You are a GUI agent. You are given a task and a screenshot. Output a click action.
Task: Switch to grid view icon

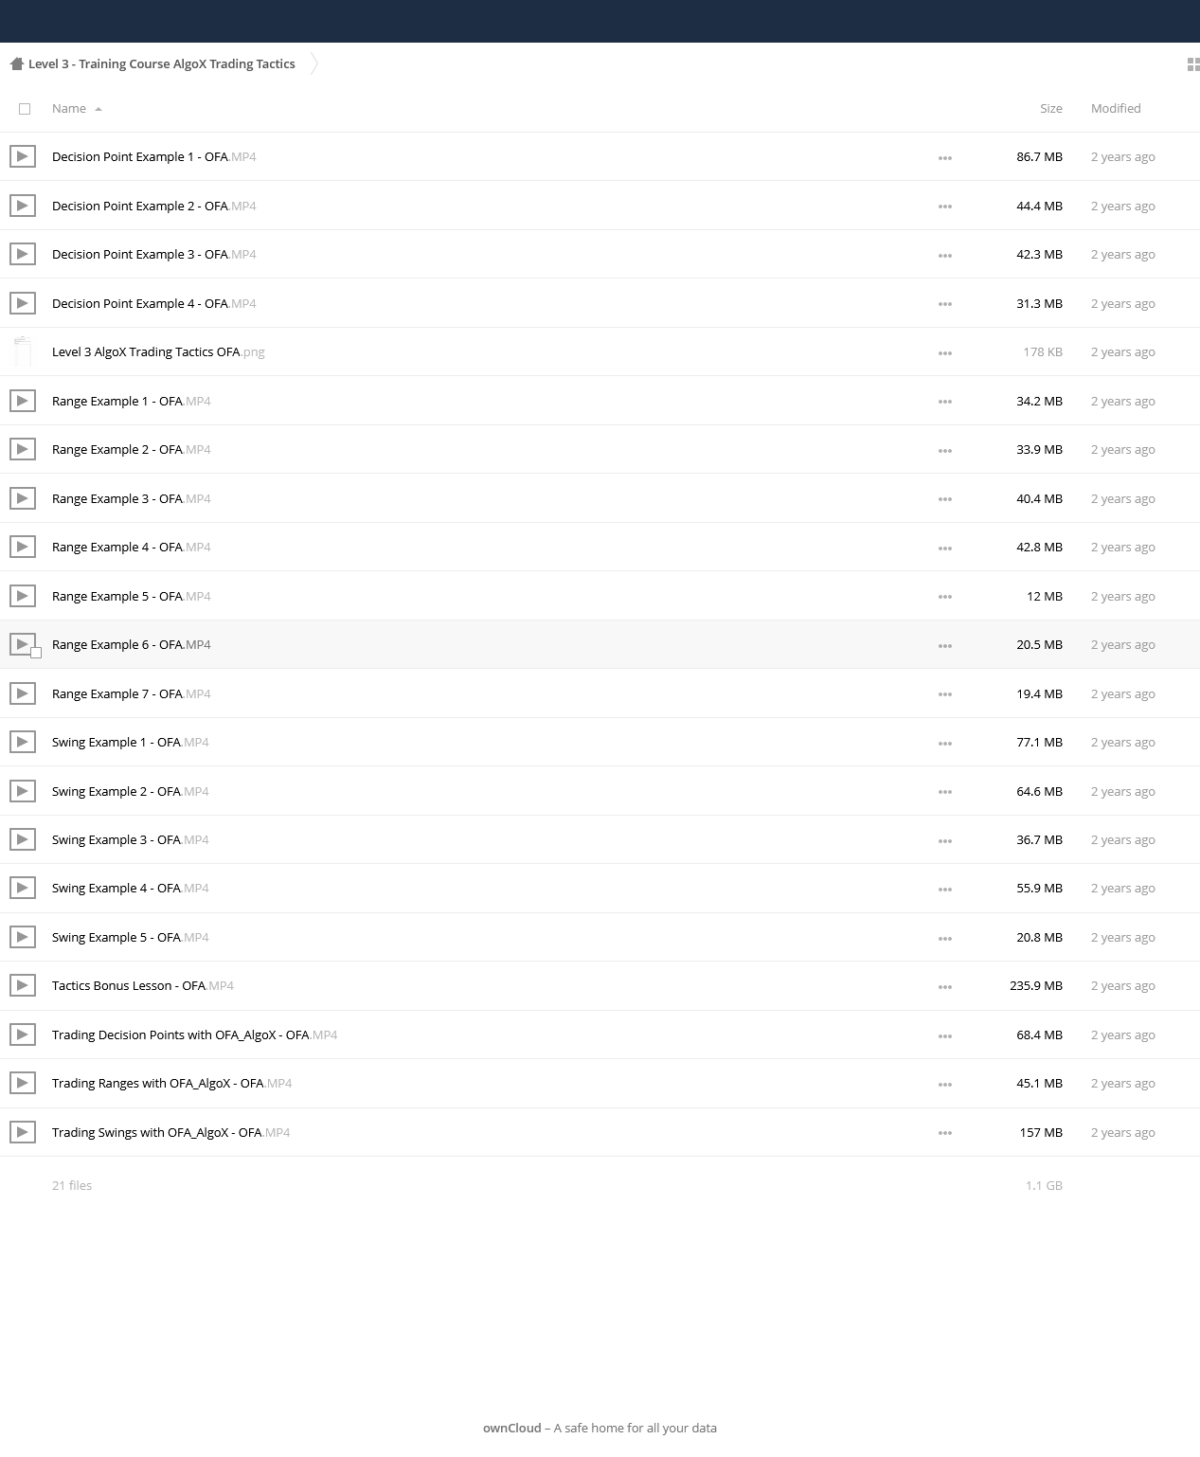coord(1192,64)
